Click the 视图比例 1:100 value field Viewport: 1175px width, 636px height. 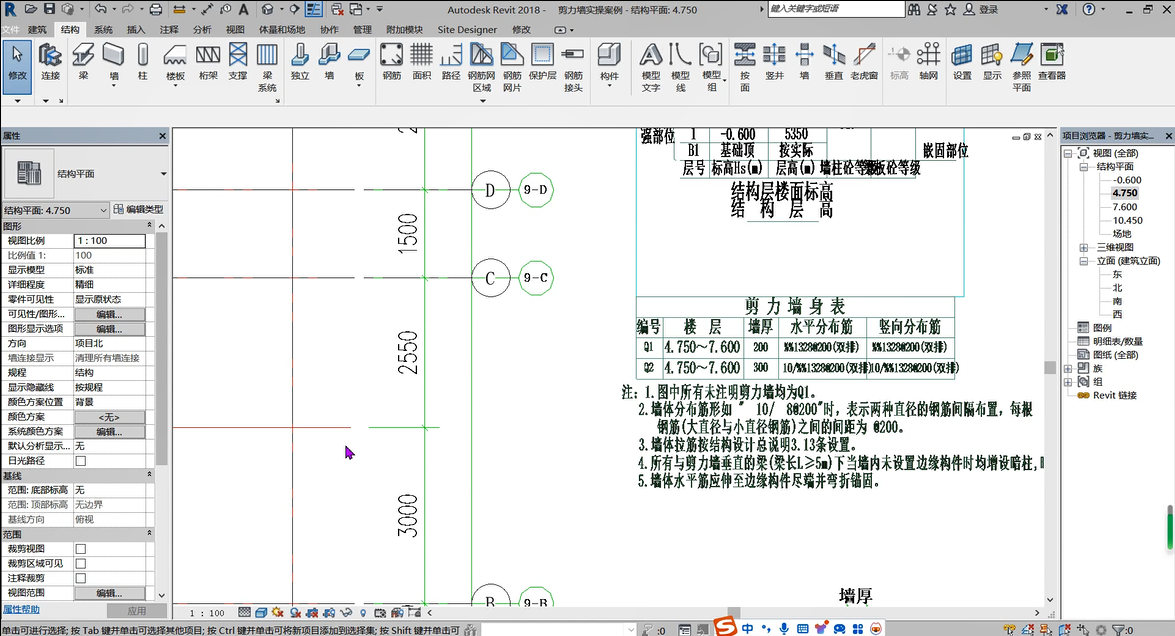[109, 240]
